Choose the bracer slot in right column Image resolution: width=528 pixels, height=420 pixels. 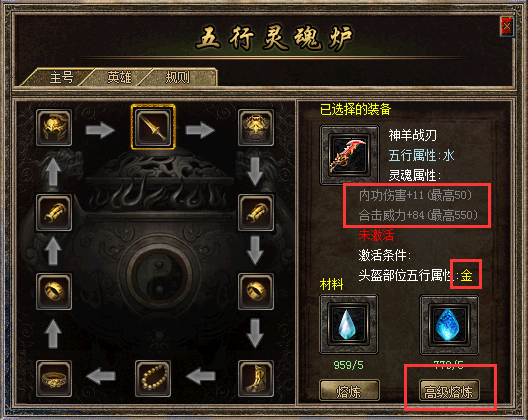256,213
